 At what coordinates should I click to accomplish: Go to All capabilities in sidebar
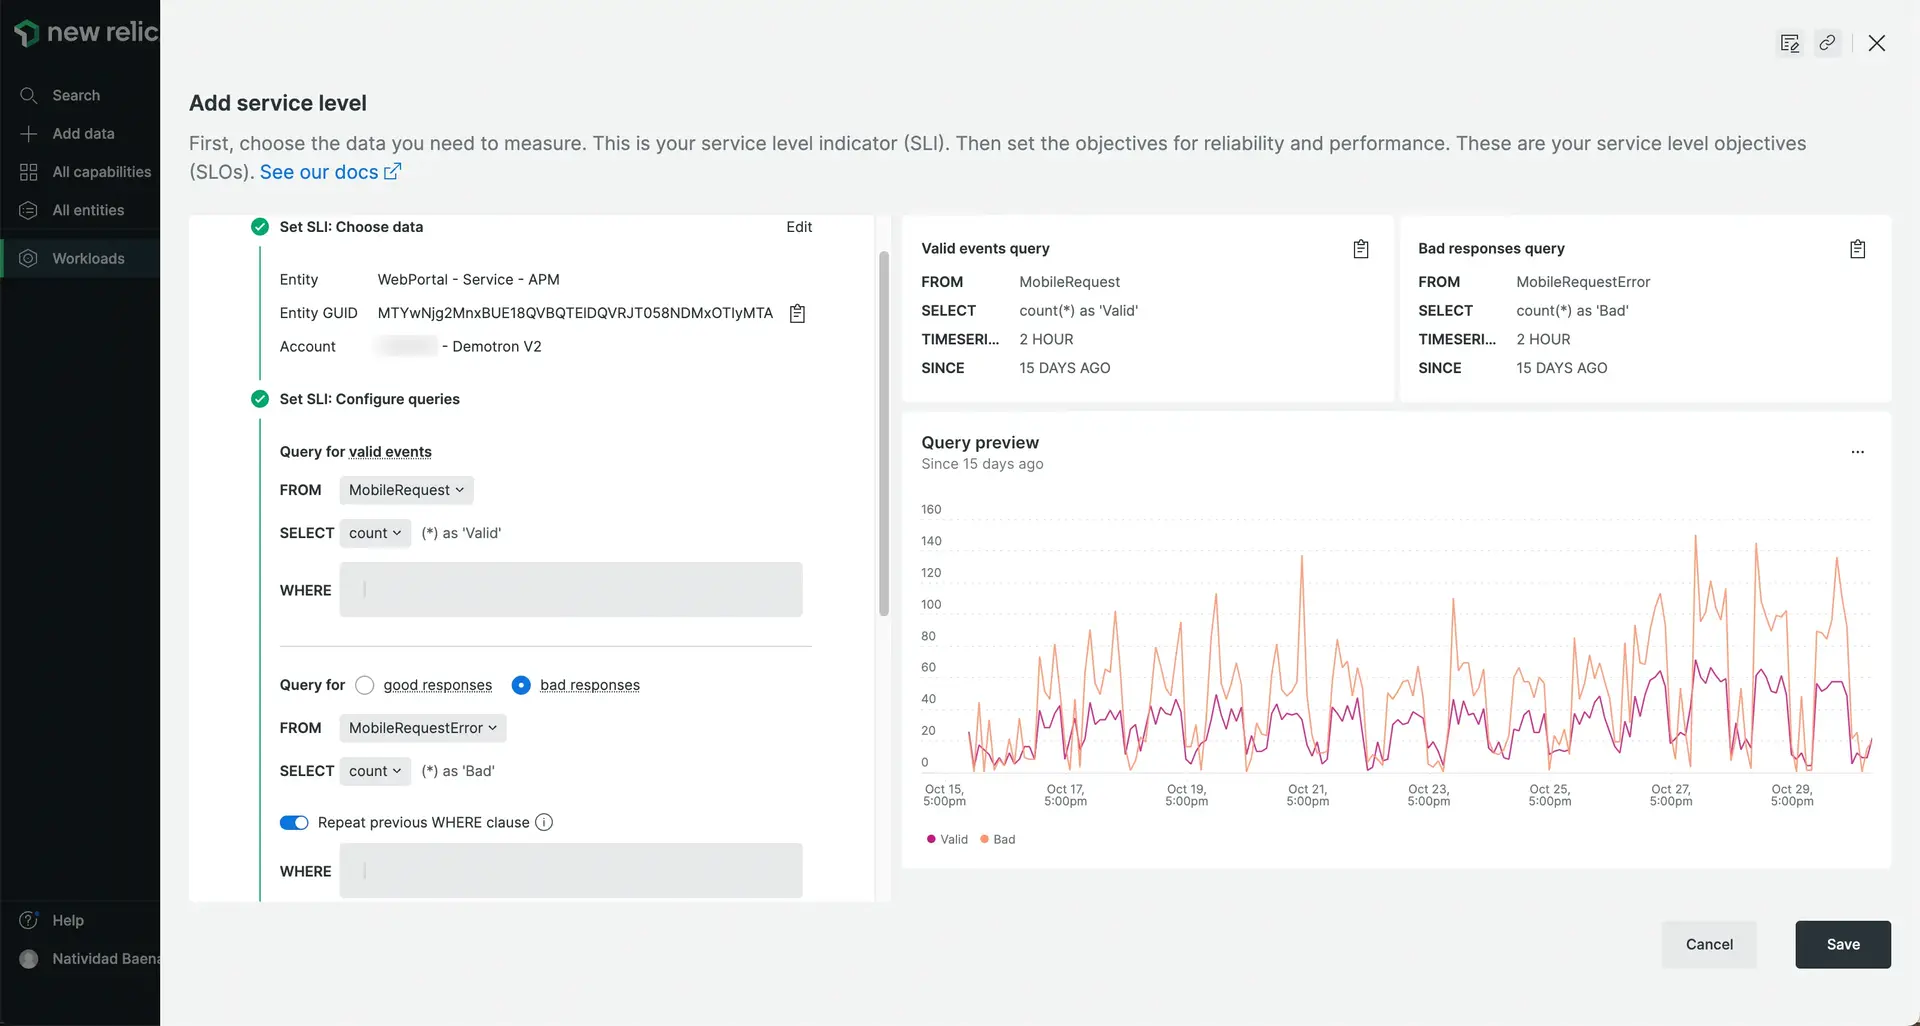(101, 172)
